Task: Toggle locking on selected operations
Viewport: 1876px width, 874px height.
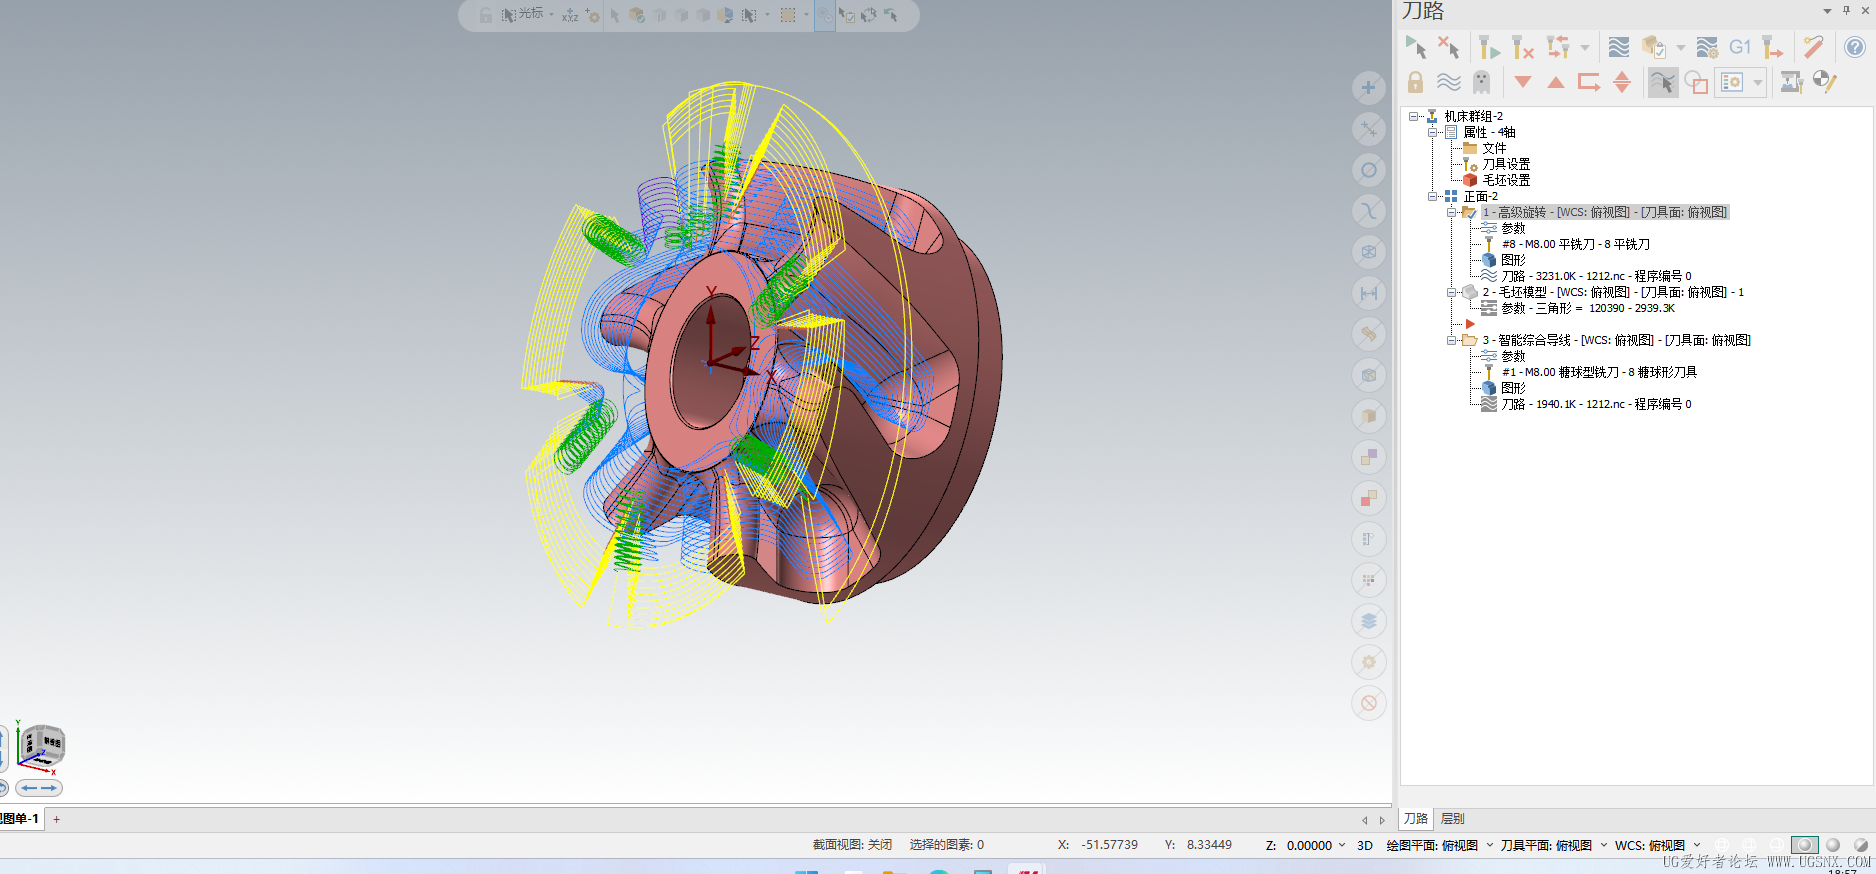Action: click(x=1415, y=82)
